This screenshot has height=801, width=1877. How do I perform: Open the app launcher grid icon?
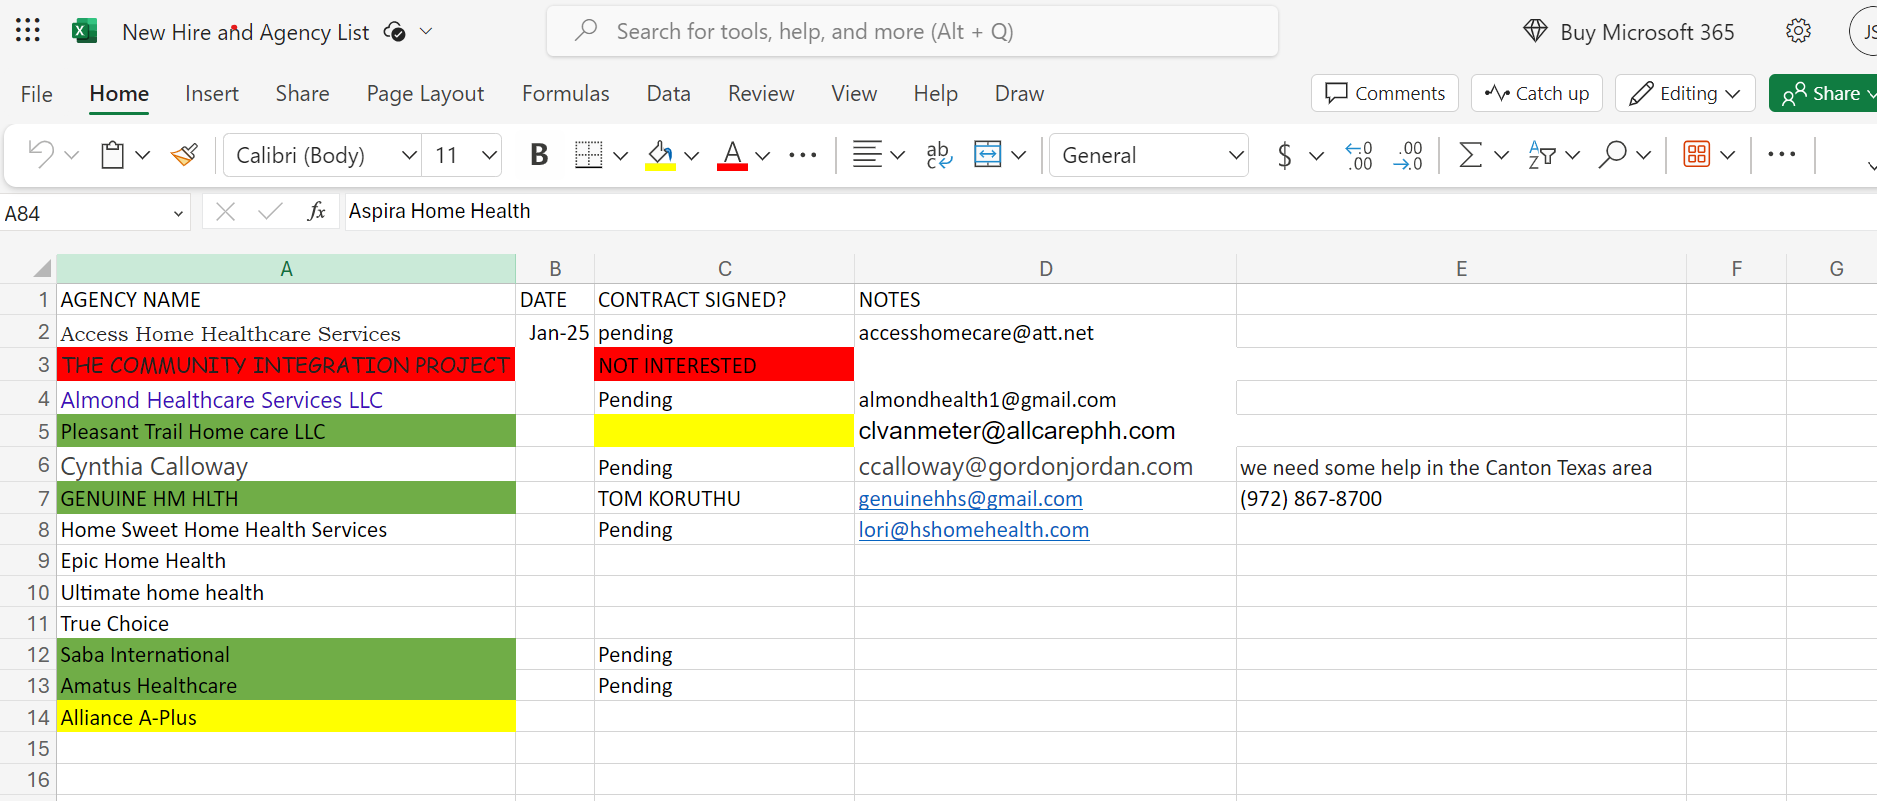[28, 31]
